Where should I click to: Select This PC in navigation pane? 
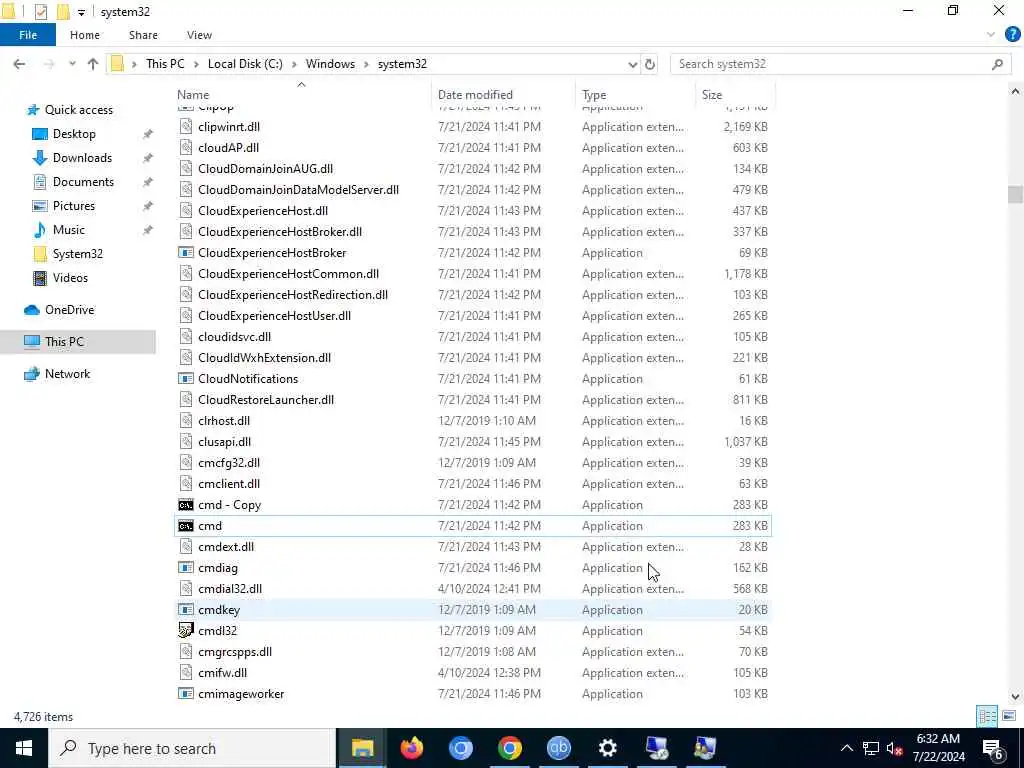(x=64, y=342)
